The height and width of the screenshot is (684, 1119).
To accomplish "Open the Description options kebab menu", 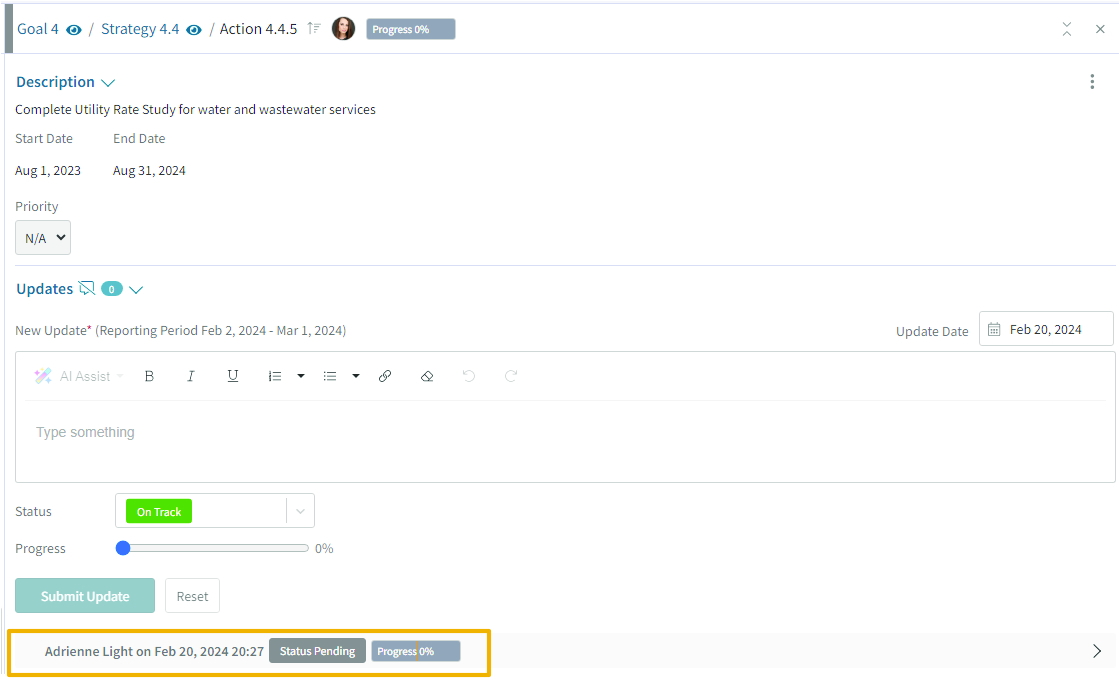I will [1092, 81].
